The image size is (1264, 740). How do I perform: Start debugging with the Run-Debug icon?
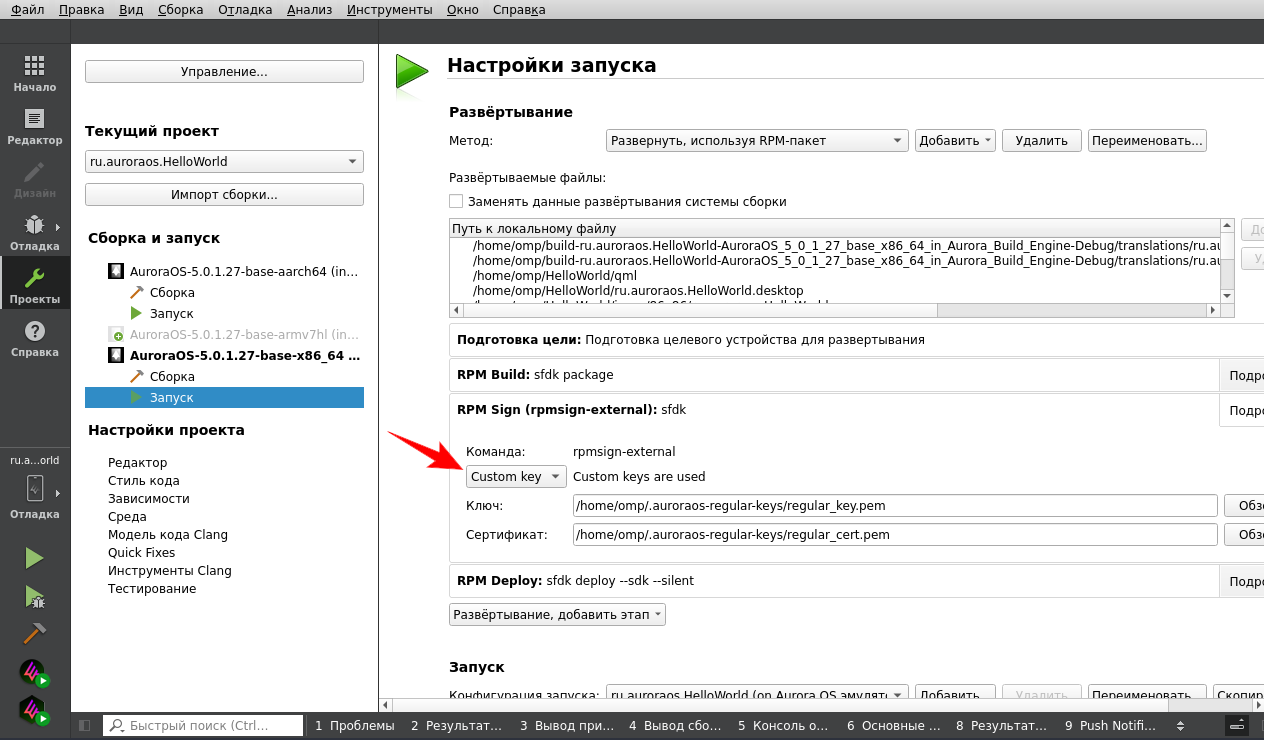click(35, 597)
